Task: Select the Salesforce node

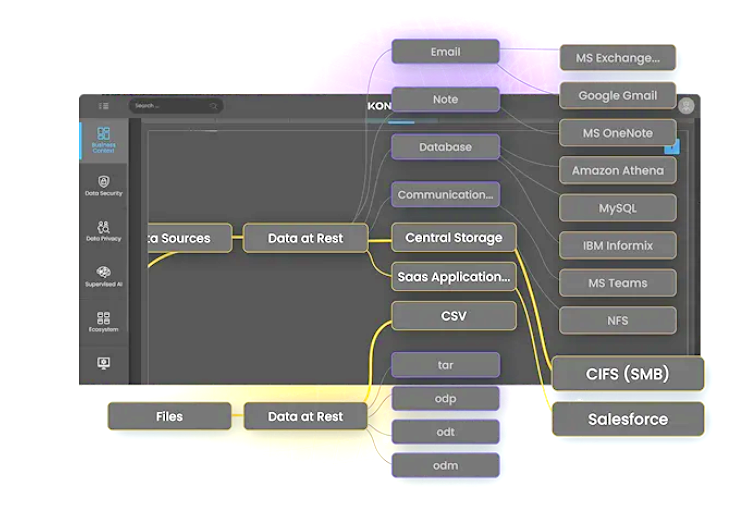Action: coord(627,419)
